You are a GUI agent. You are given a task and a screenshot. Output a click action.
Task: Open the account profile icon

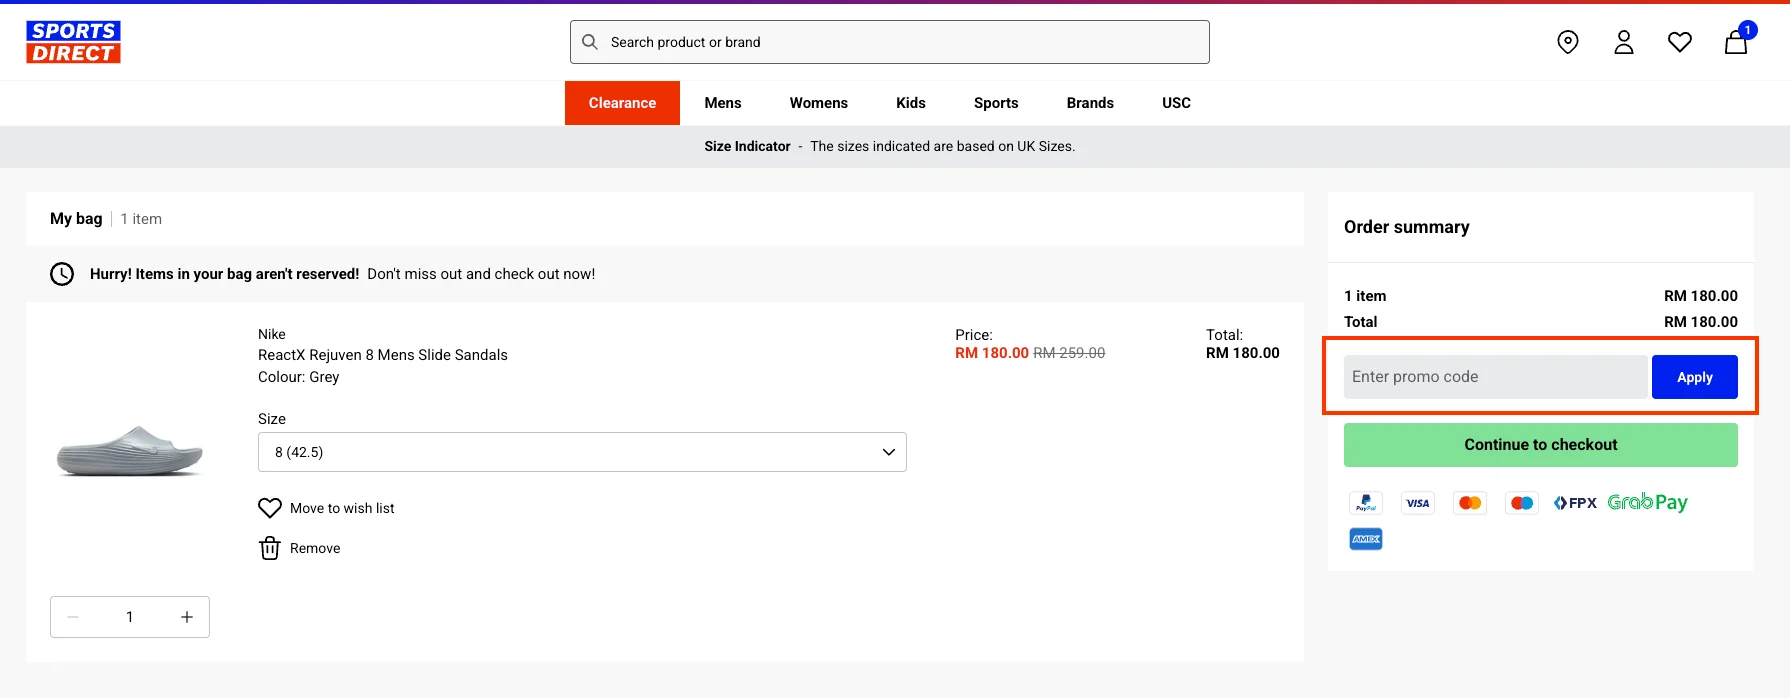(1624, 42)
